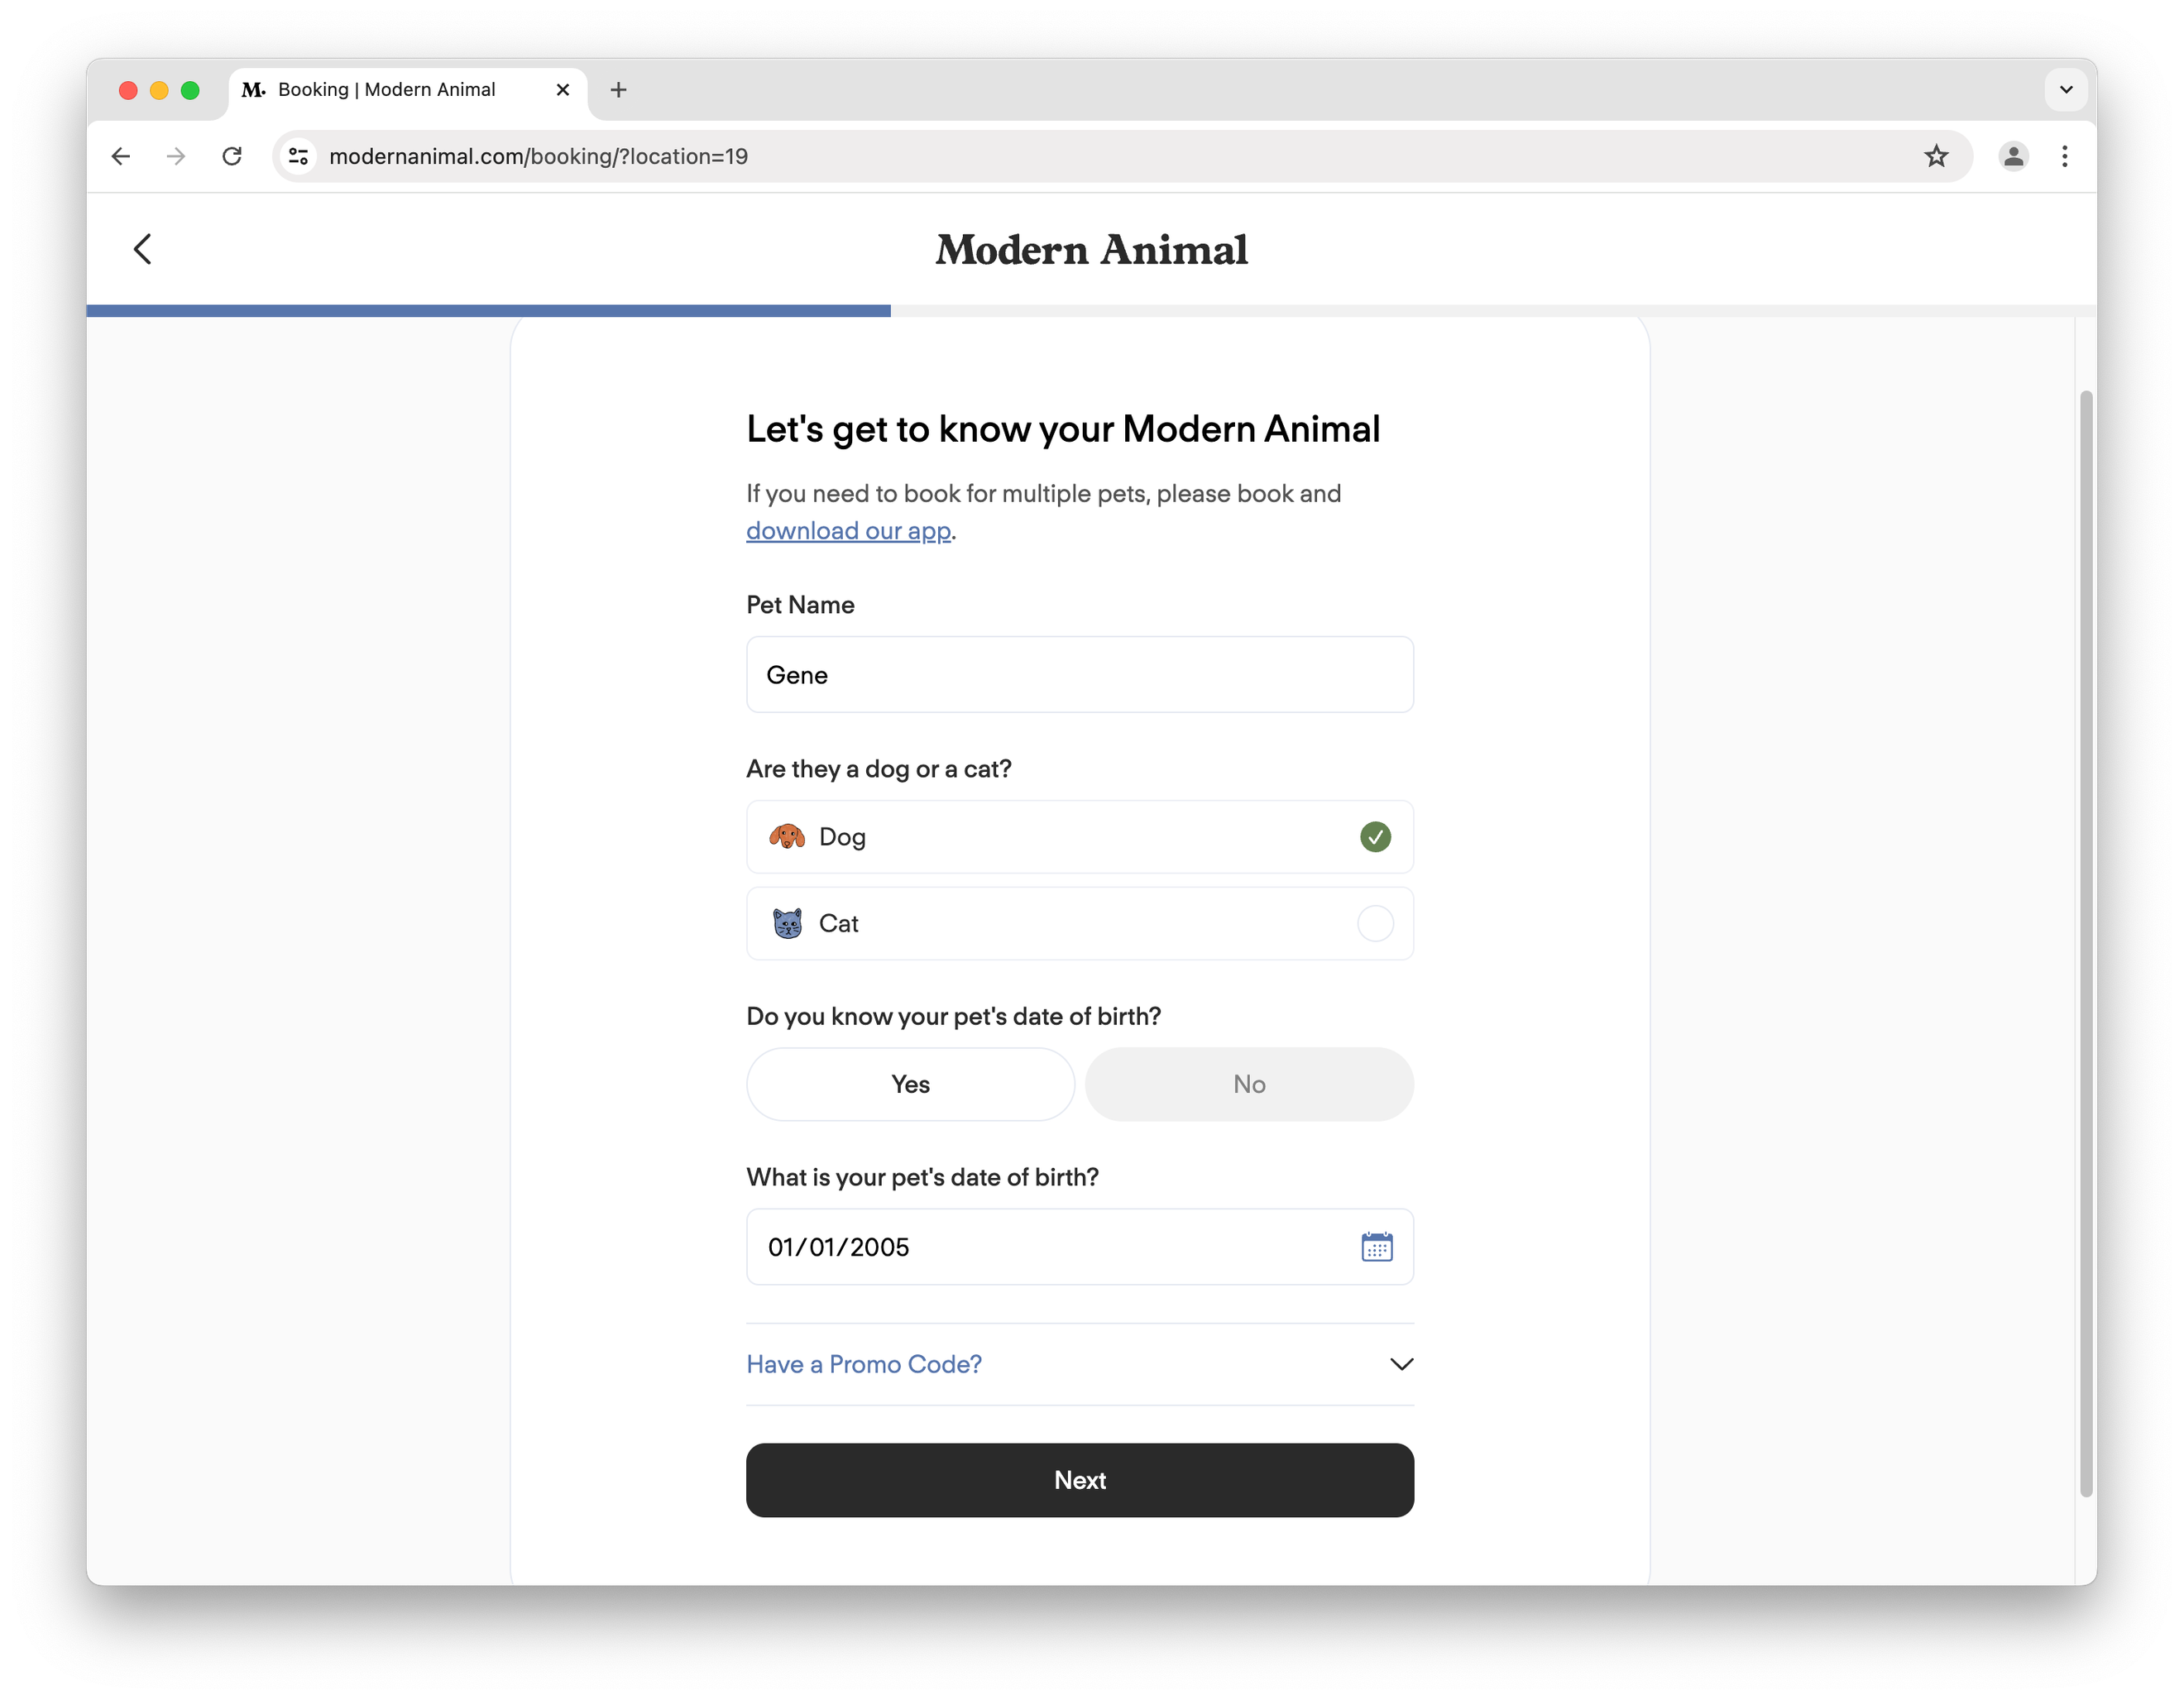
Task: Bookmark this page with the star icon
Action: click(1936, 156)
